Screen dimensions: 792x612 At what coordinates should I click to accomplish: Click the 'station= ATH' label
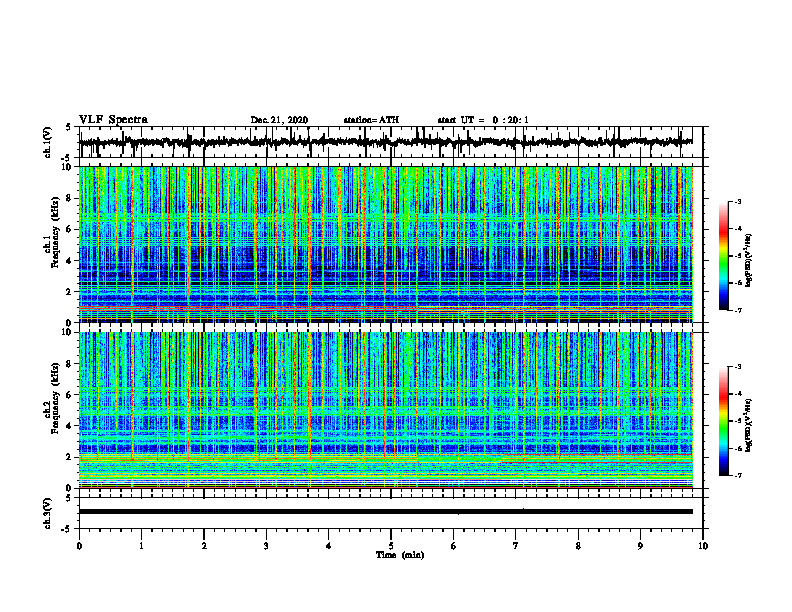pyautogui.click(x=371, y=120)
